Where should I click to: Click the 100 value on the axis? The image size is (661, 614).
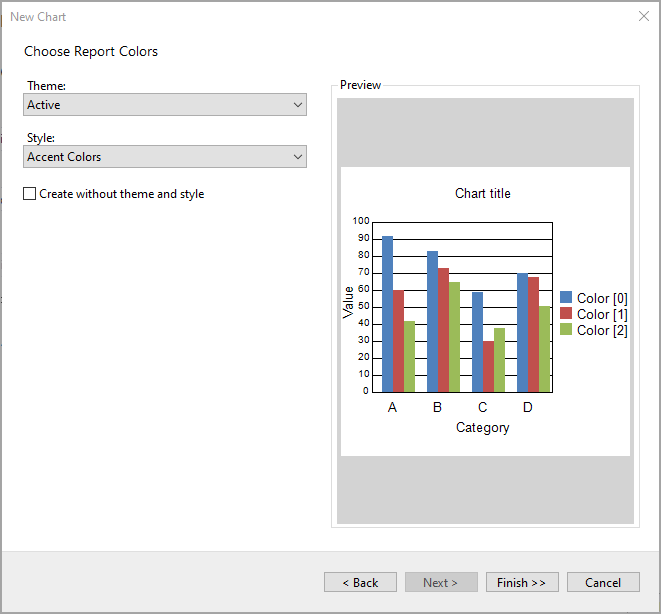click(361, 221)
